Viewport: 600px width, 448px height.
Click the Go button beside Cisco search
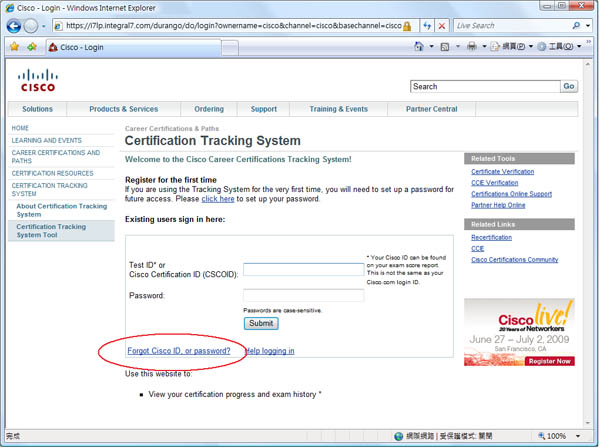coord(568,87)
